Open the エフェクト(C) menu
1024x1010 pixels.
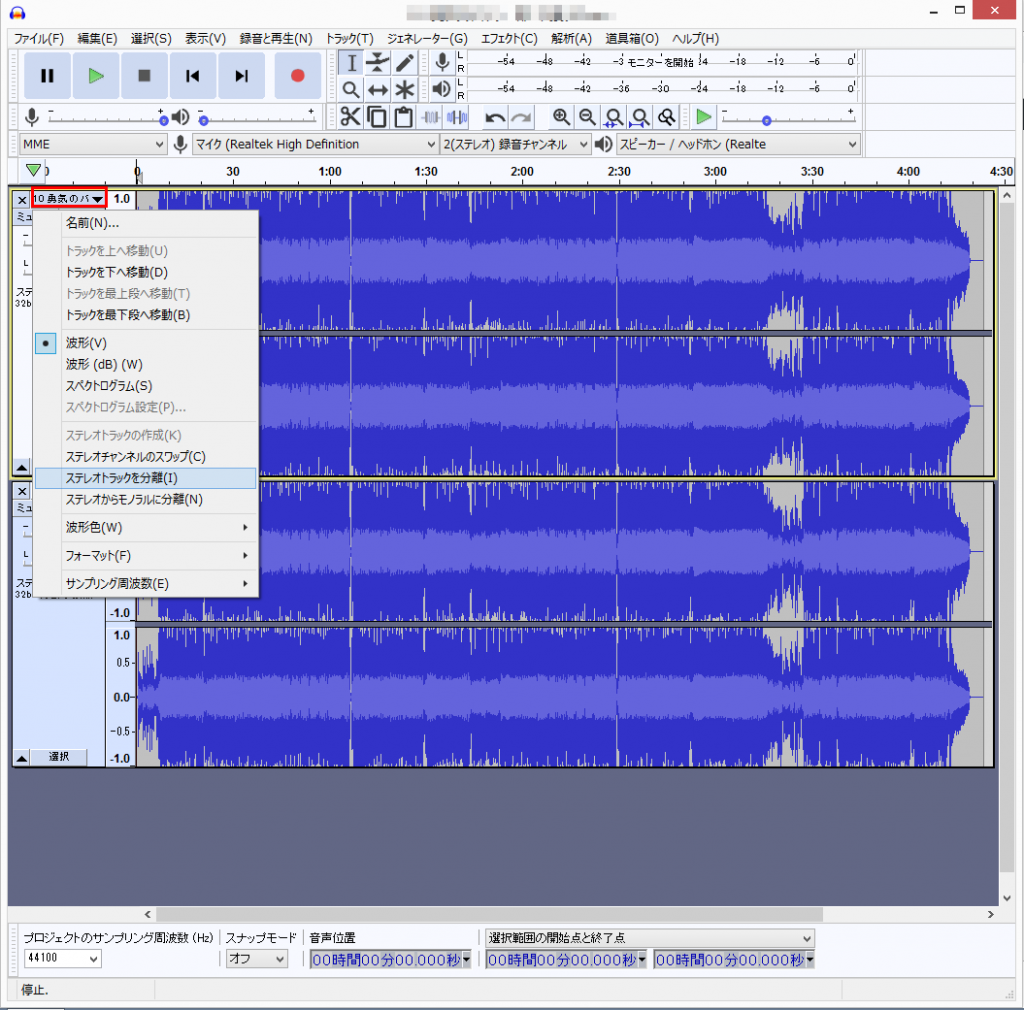[x=508, y=38]
